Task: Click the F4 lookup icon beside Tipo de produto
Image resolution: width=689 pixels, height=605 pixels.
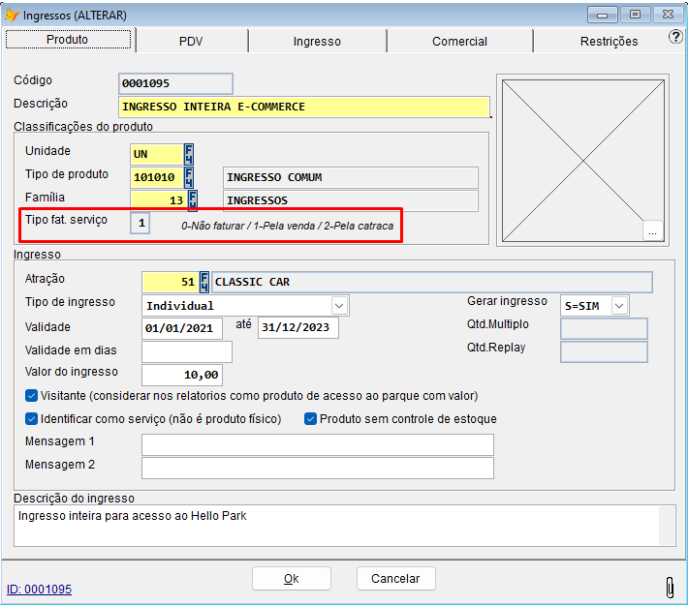Action: click(189, 177)
